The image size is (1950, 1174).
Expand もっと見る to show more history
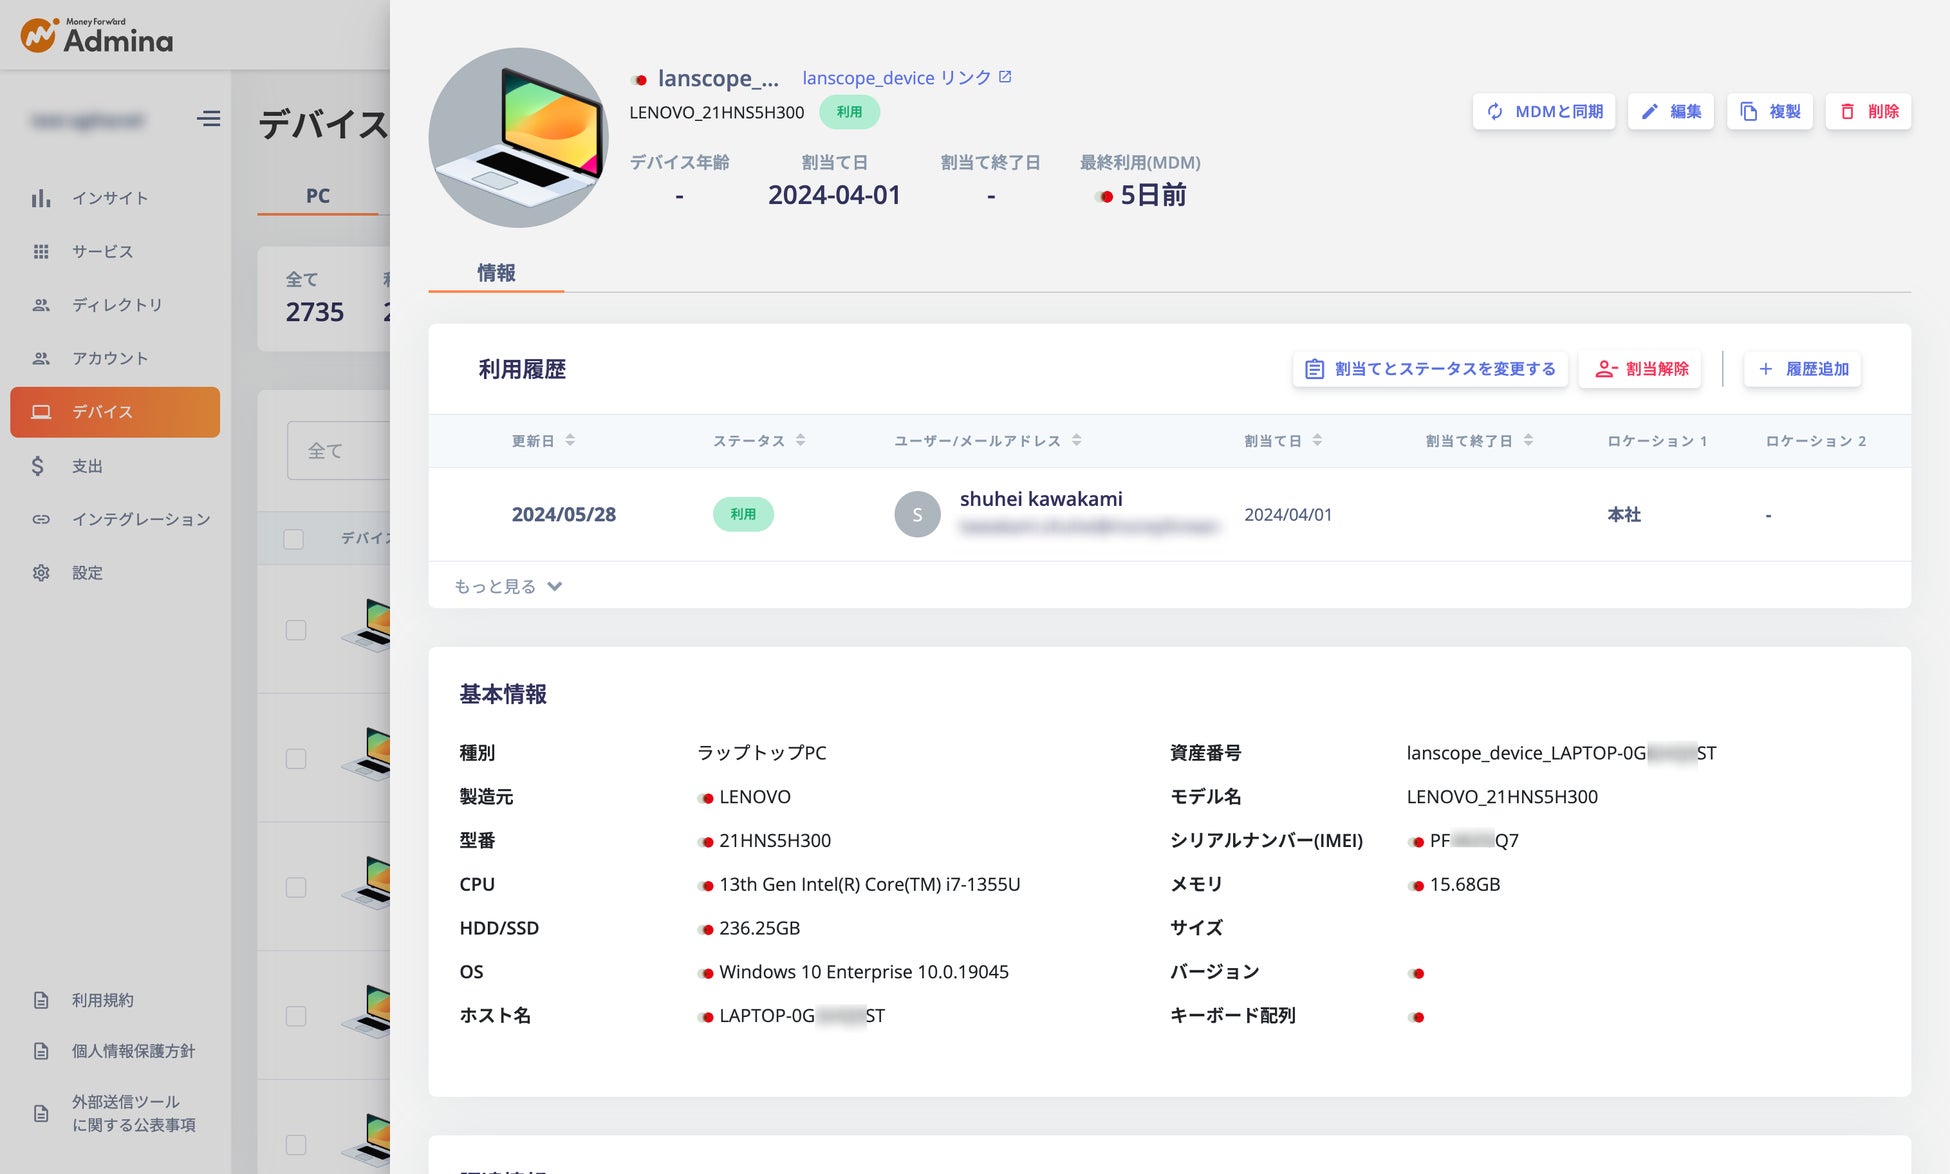(508, 586)
